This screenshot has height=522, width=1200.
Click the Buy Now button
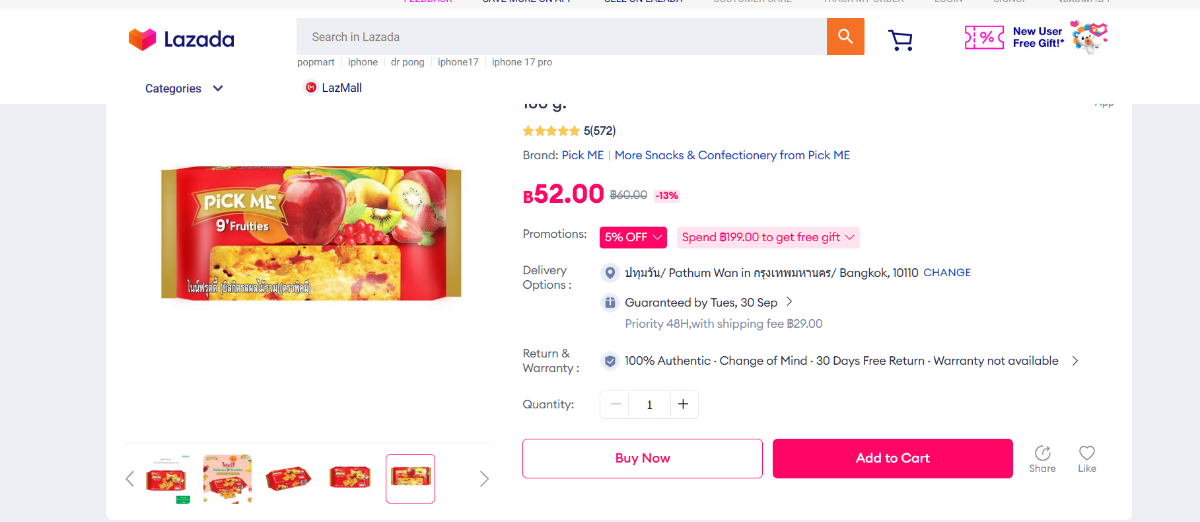642,458
